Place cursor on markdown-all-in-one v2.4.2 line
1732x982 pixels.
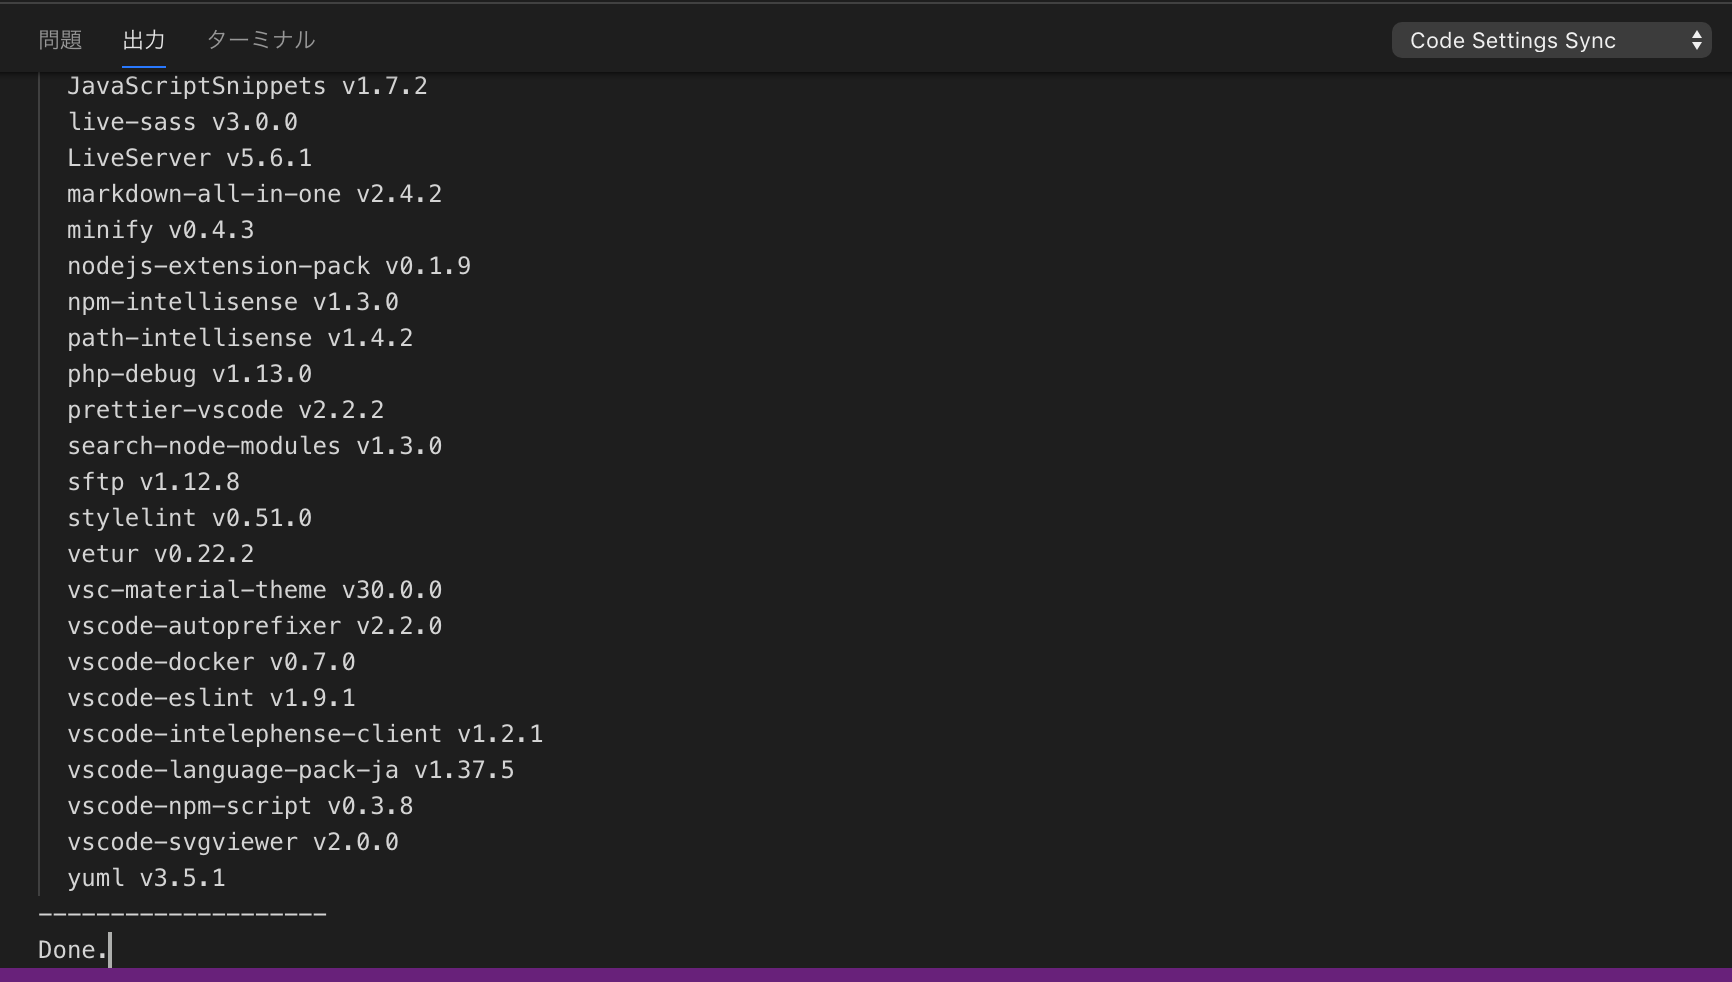coord(254,194)
